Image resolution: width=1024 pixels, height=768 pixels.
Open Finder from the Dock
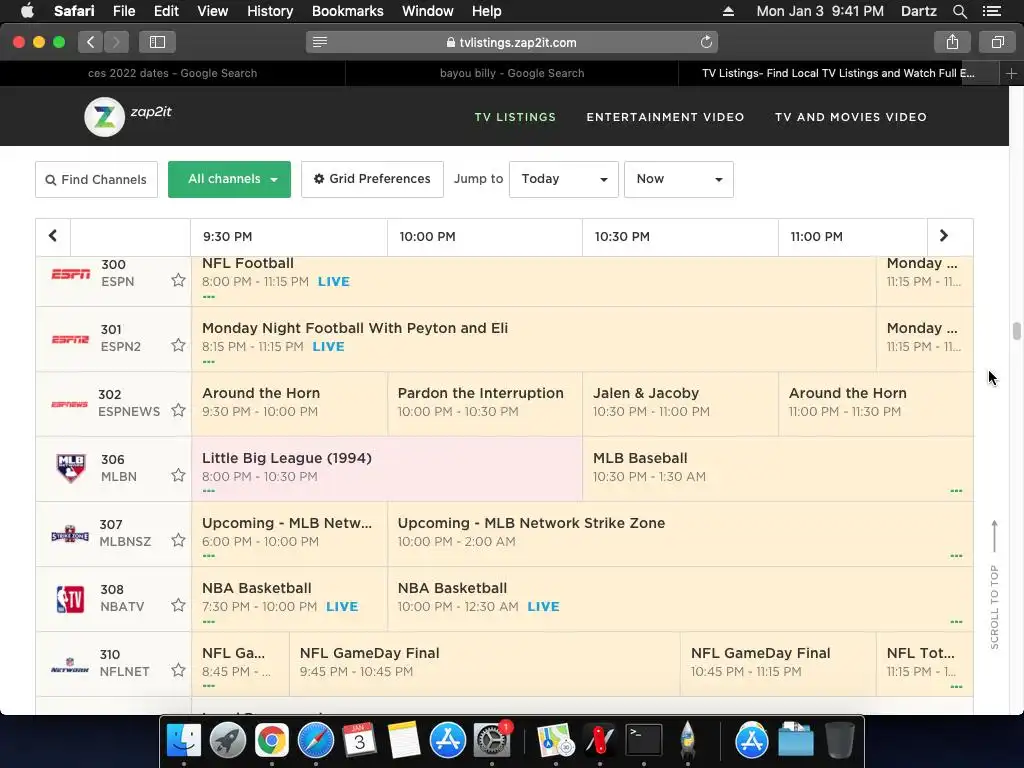click(x=184, y=740)
